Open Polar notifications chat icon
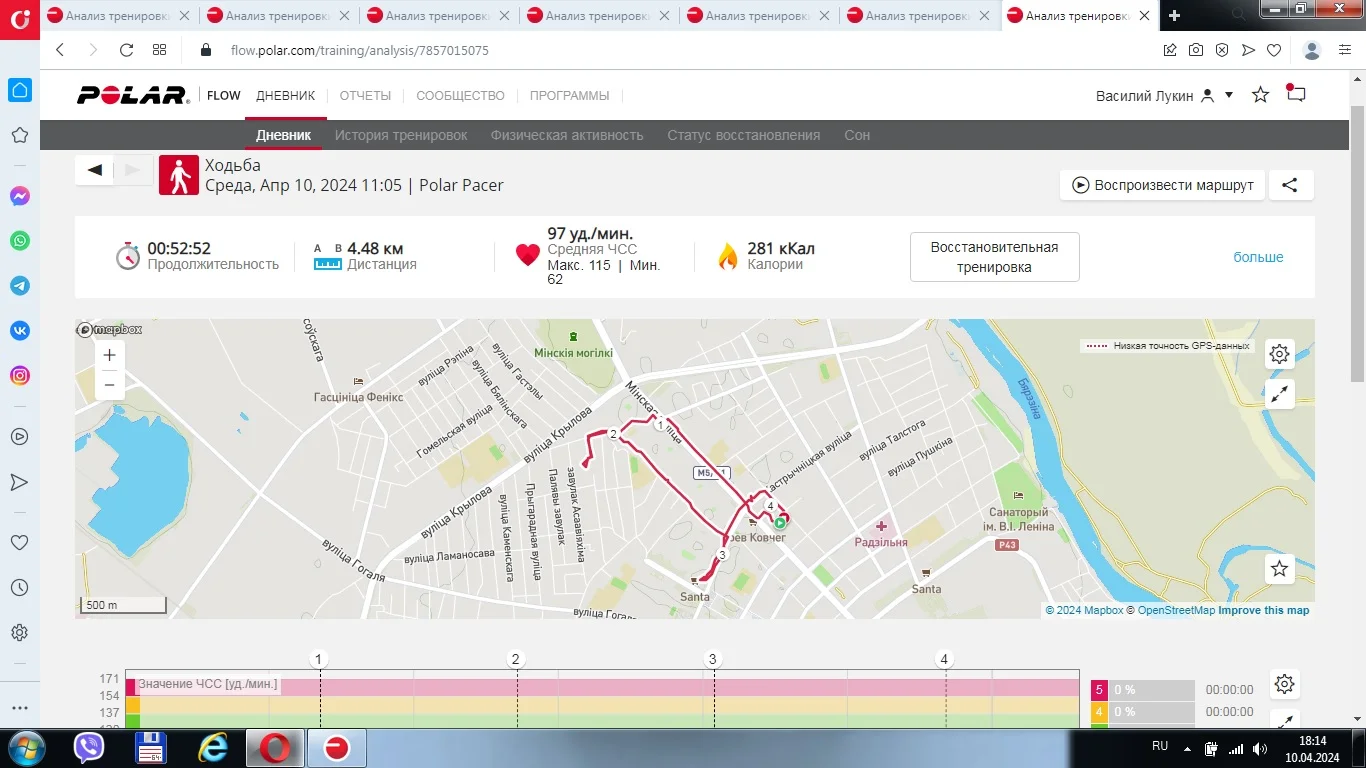1366x768 pixels. pyautogui.click(x=1296, y=94)
